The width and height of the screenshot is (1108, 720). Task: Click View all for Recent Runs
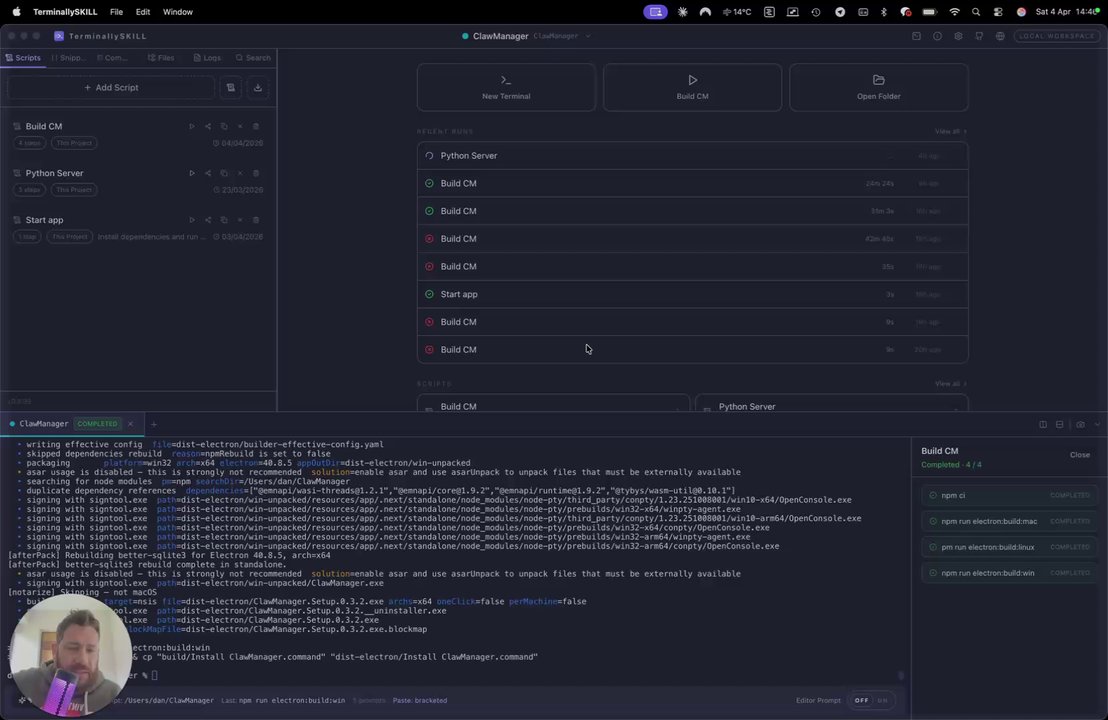[x=950, y=131]
